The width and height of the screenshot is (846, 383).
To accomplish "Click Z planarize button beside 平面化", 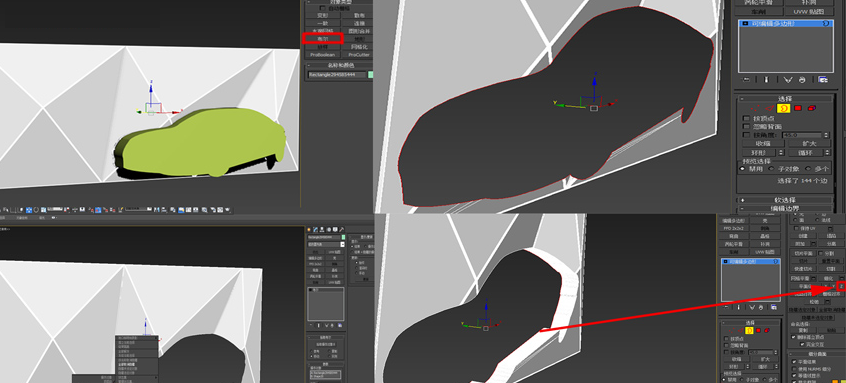I will tap(841, 286).
